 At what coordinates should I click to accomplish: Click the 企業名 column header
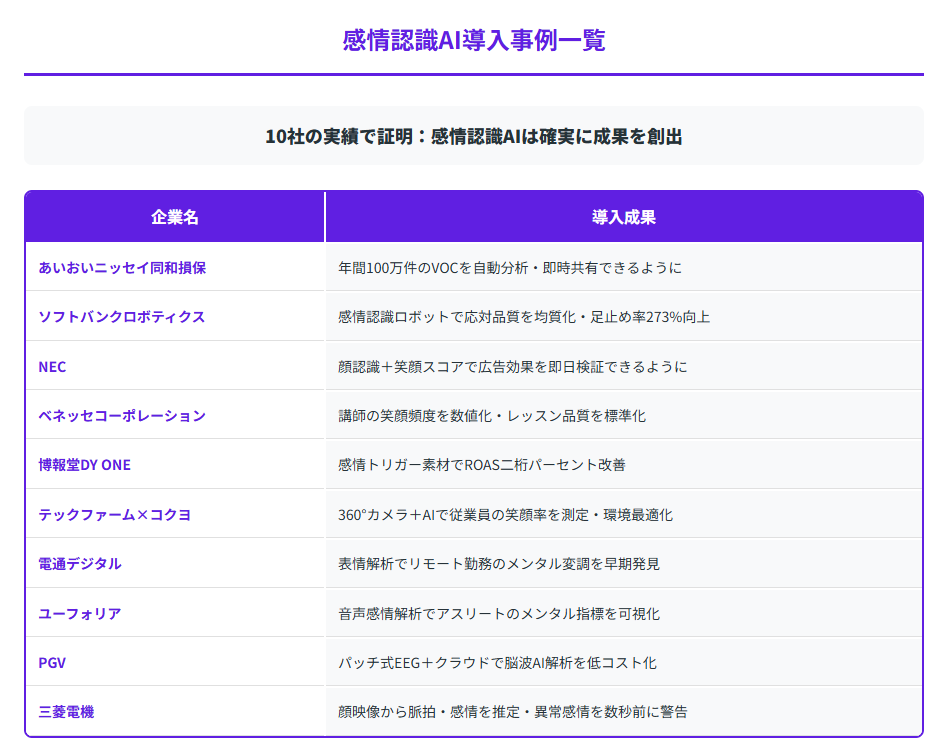click(175, 217)
